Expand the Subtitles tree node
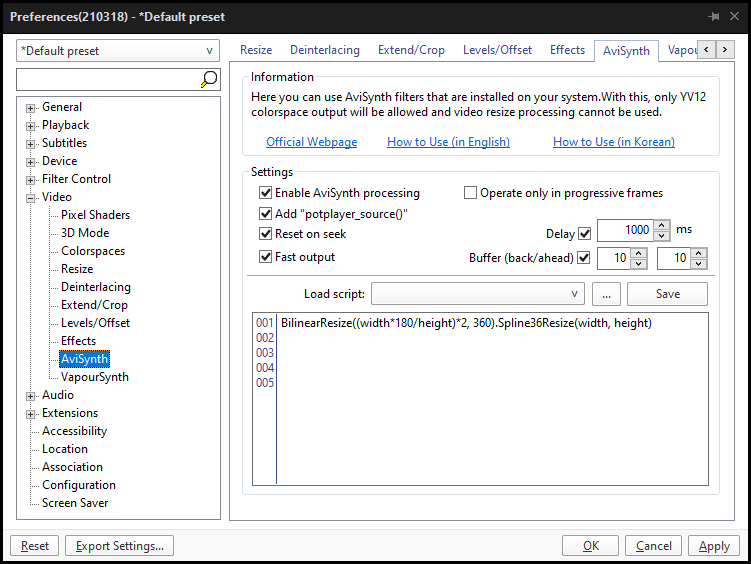 (30, 144)
